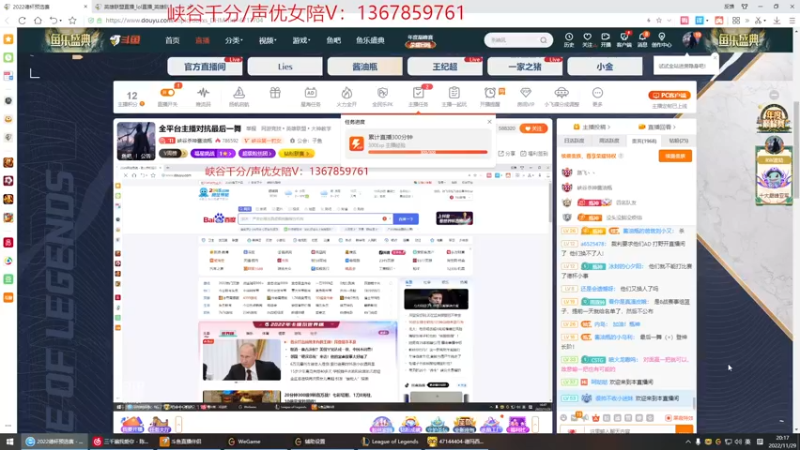The image size is (800, 450).
Task: Open the 鱼吧 nav item
Action: 333,40
